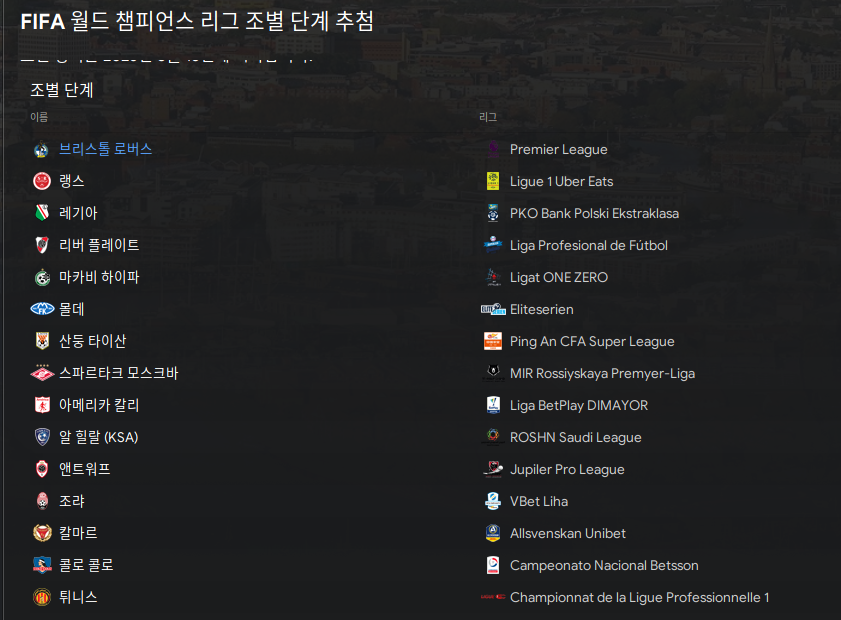Click the 레기아 club badge icon

pos(42,213)
